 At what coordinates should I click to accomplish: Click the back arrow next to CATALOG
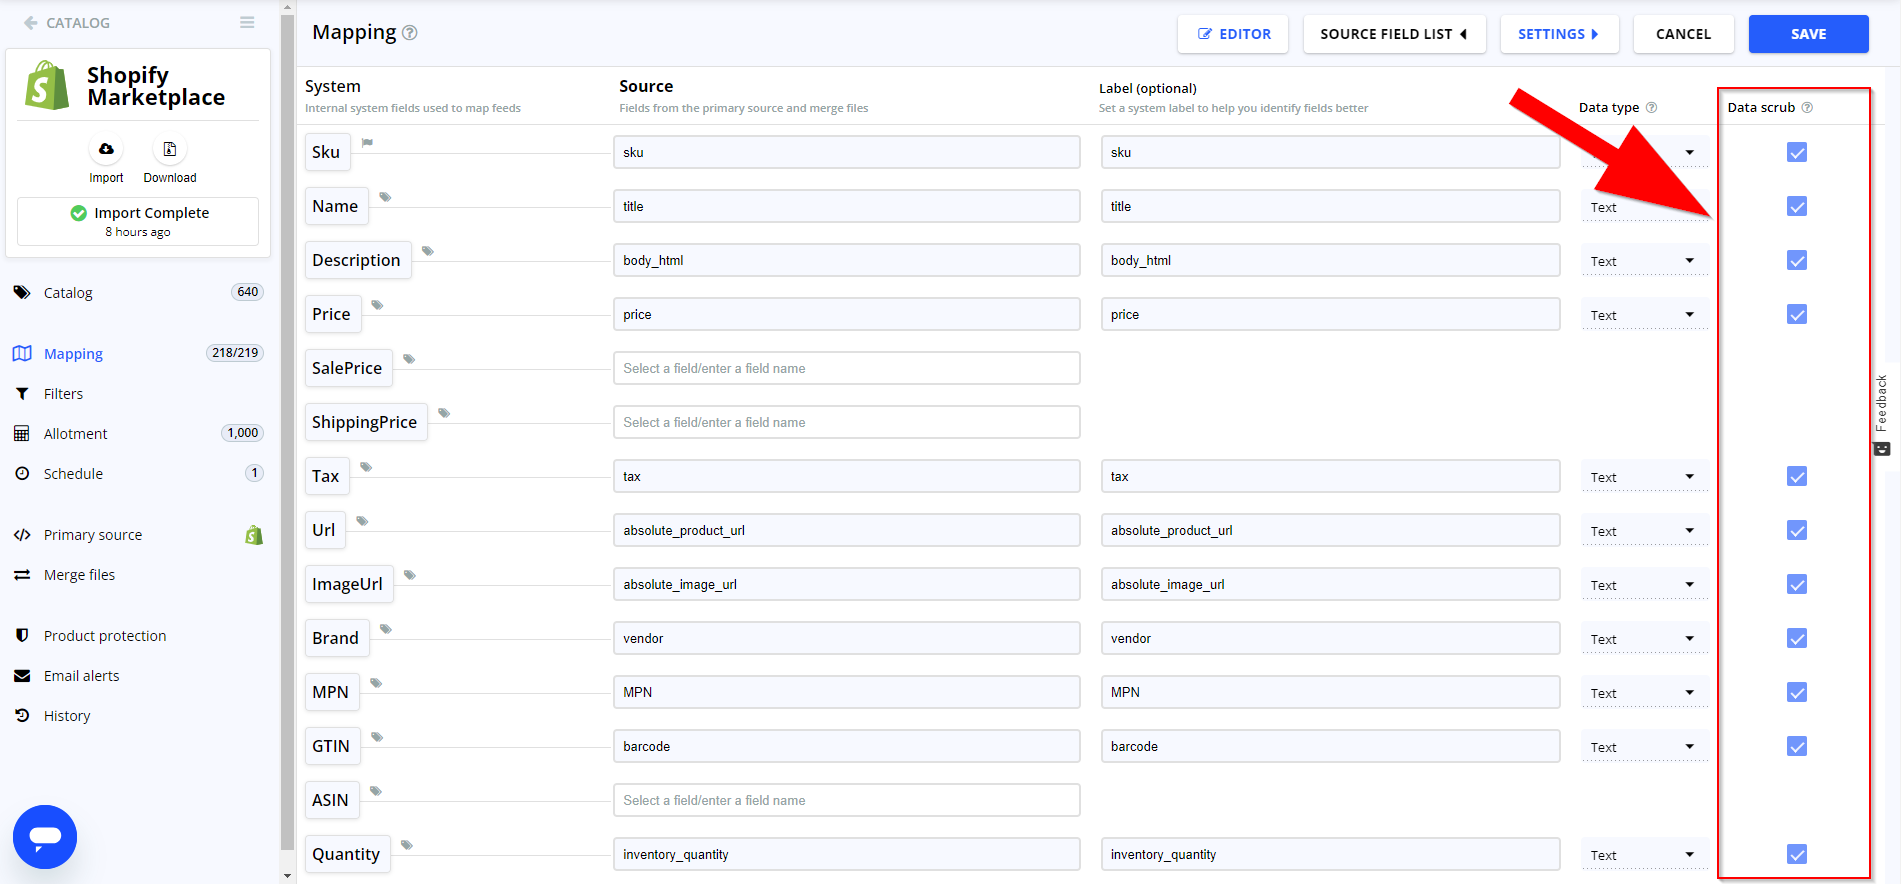click(x=31, y=22)
